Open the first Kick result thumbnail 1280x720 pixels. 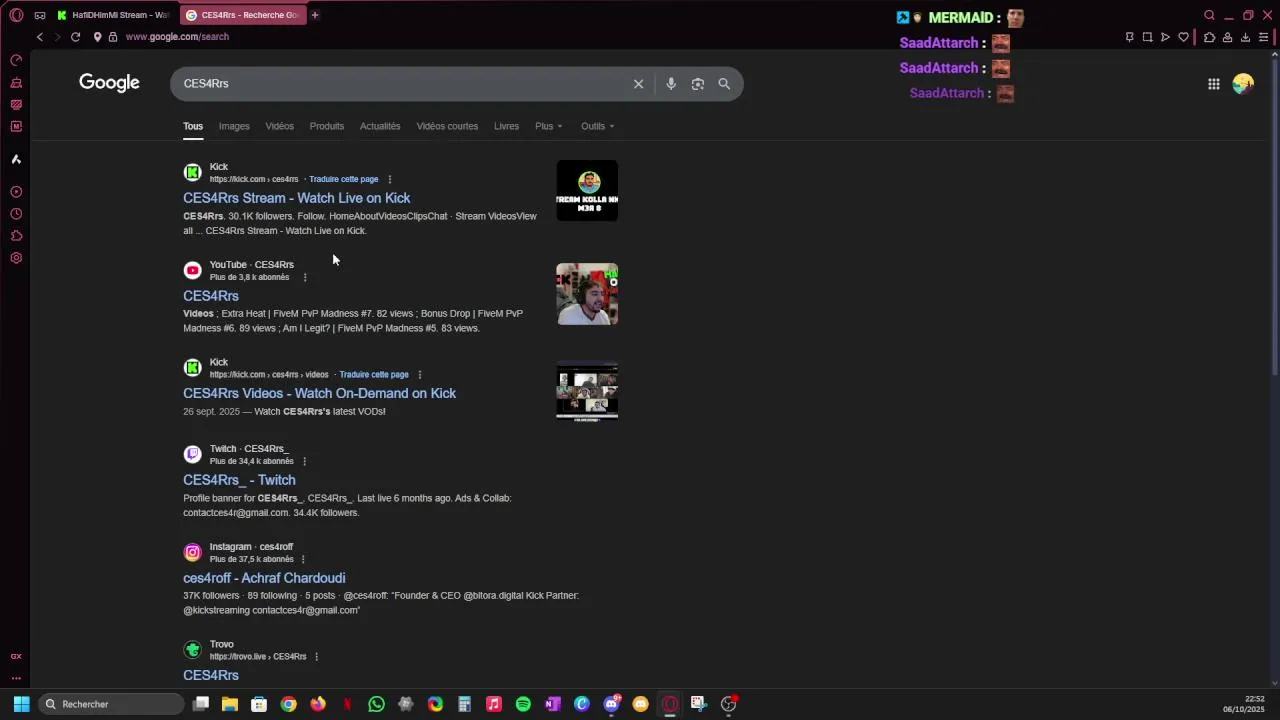(587, 191)
